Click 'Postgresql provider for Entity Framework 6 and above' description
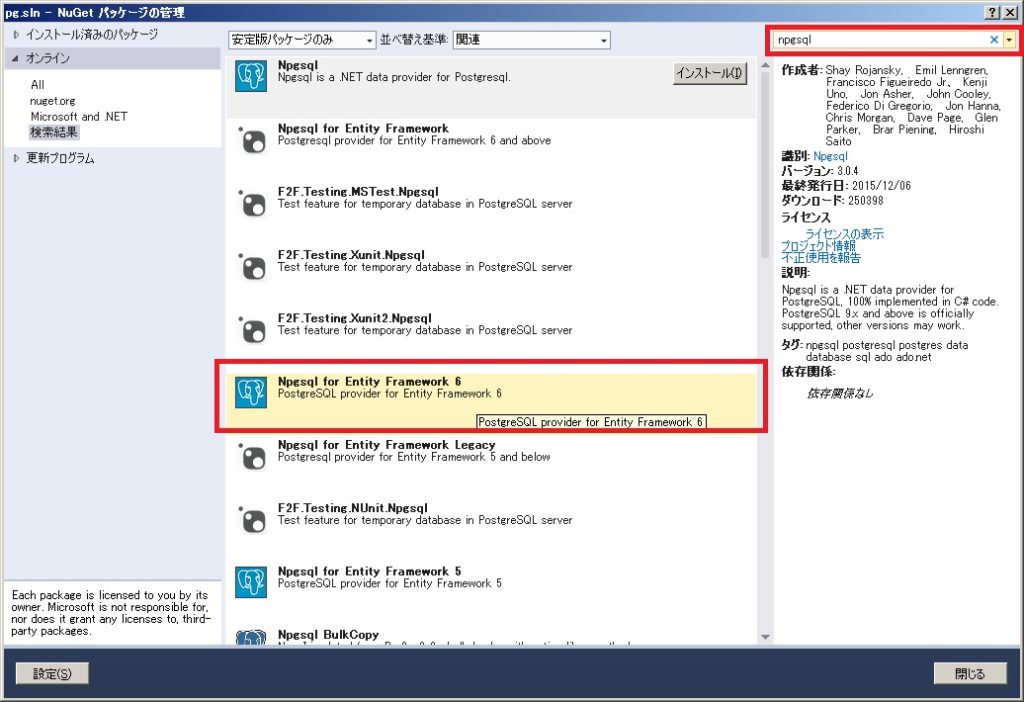 [414, 140]
